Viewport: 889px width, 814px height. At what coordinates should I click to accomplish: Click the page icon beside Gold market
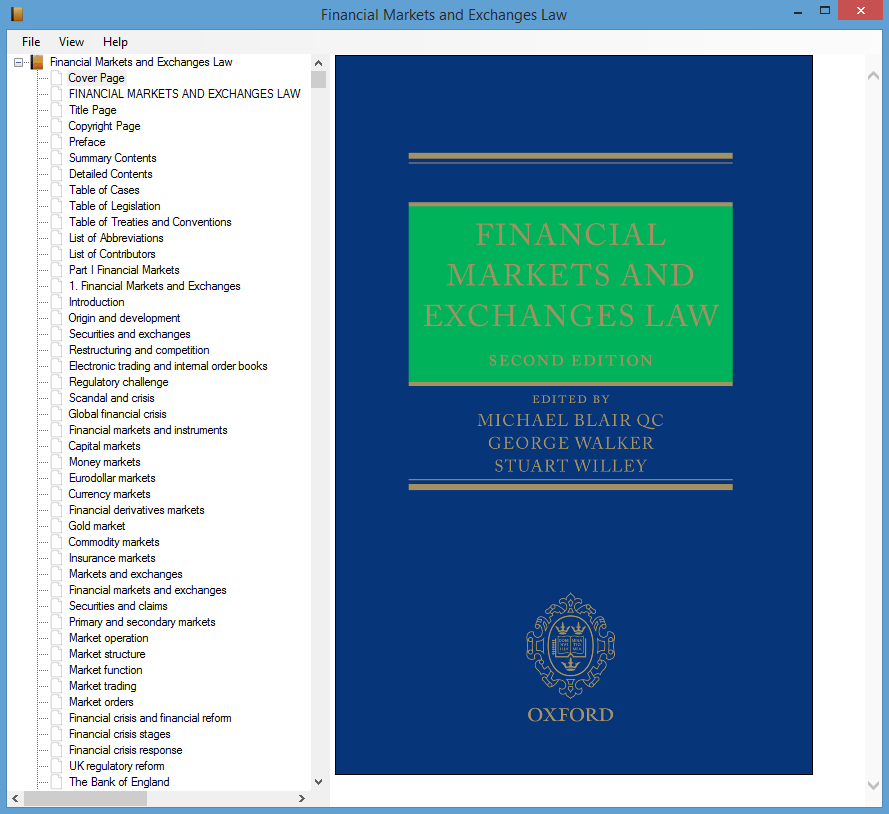pyautogui.click(x=57, y=526)
